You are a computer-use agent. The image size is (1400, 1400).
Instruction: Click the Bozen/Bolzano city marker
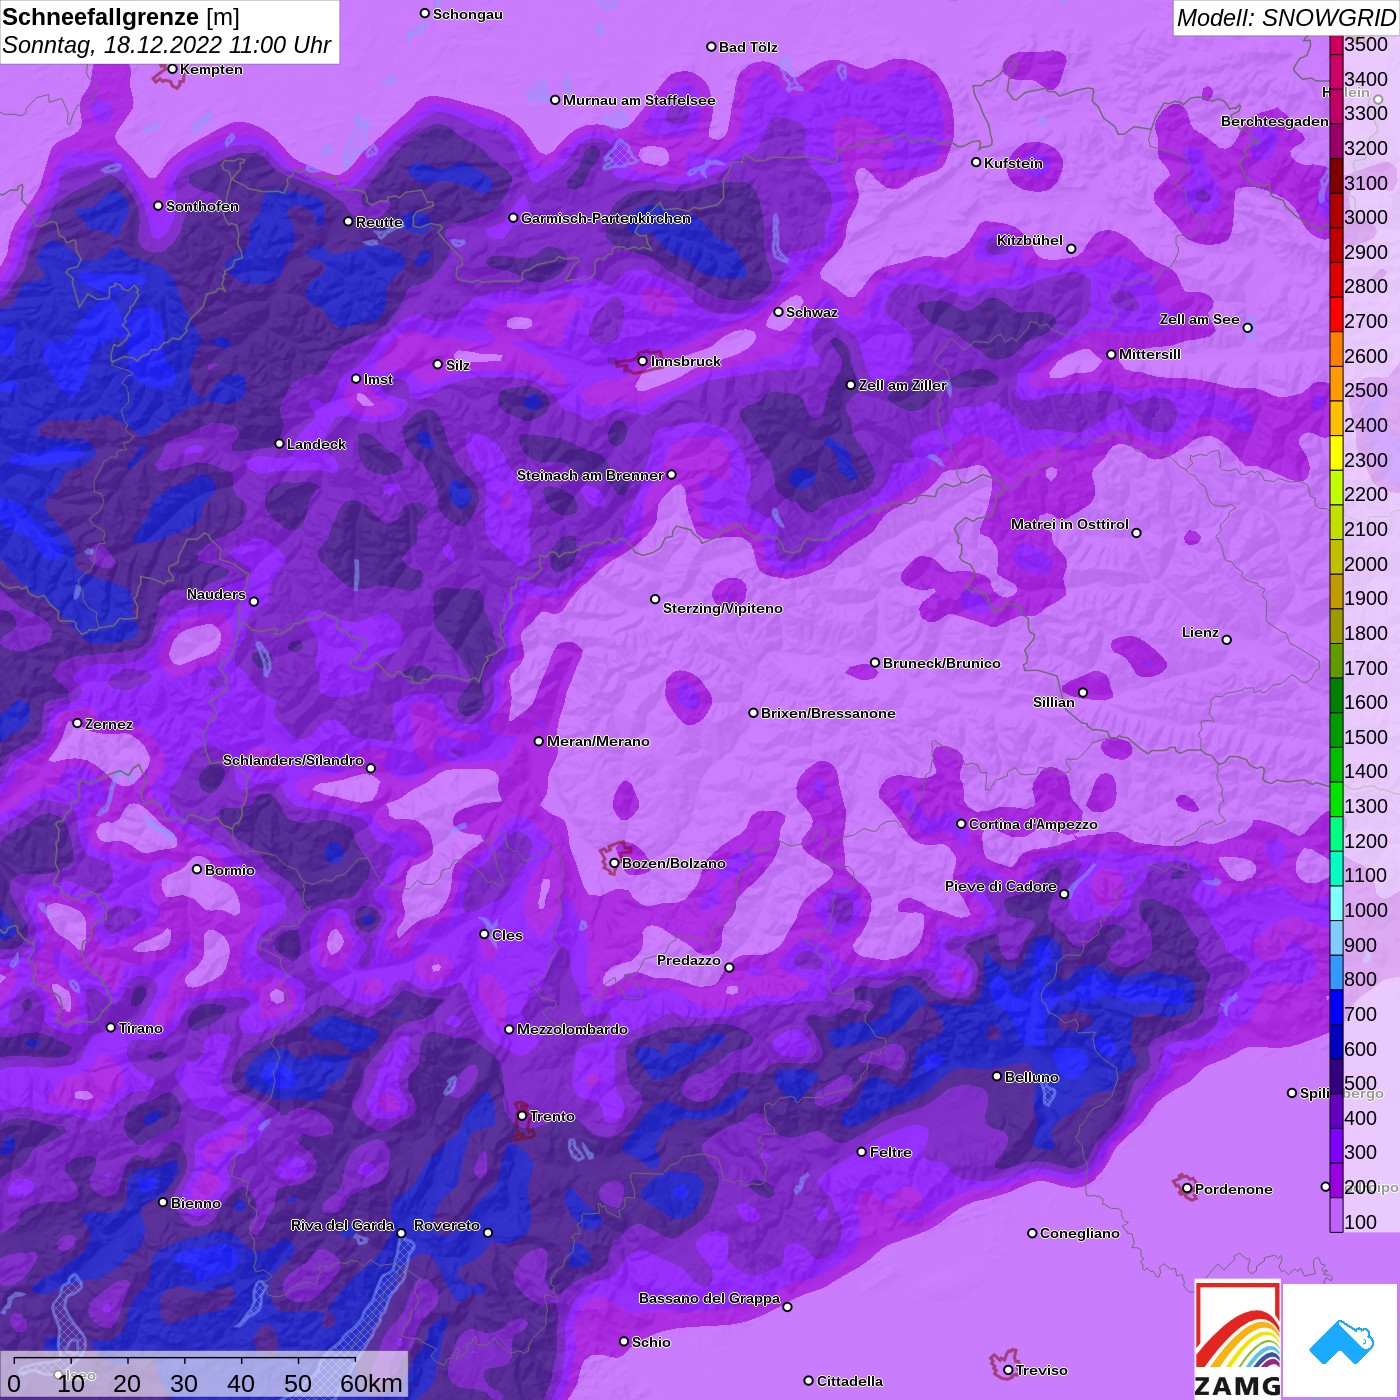pyautogui.click(x=615, y=863)
